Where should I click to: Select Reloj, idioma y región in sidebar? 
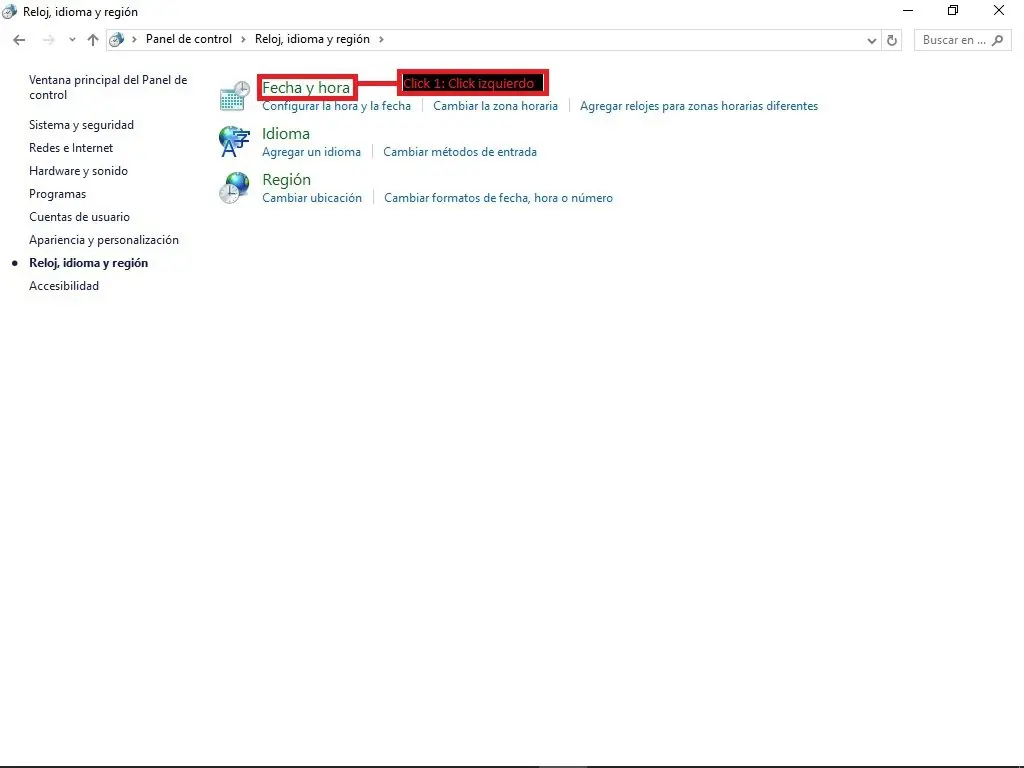pyautogui.click(x=89, y=263)
